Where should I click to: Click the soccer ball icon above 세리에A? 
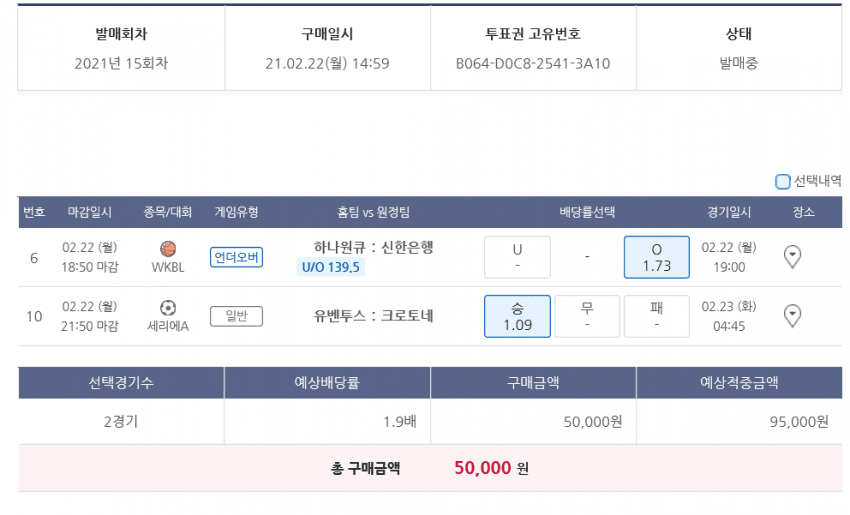coord(168,308)
